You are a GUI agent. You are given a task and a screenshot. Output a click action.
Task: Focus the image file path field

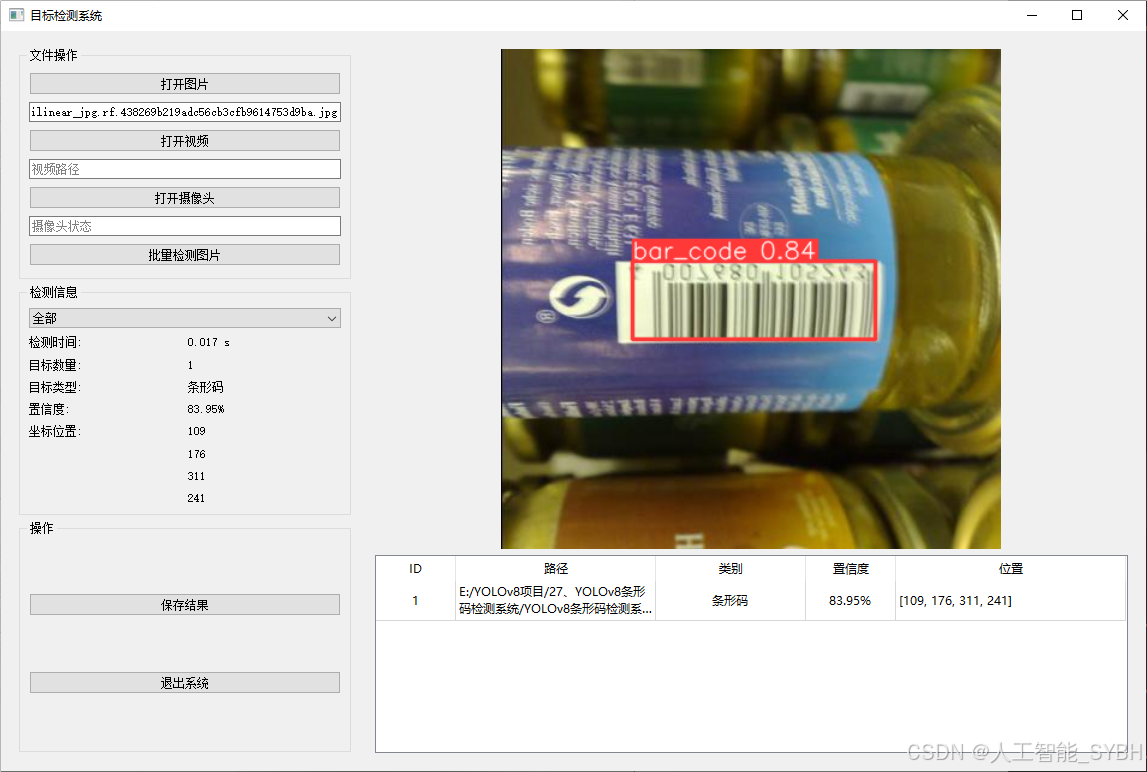click(x=184, y=112)
